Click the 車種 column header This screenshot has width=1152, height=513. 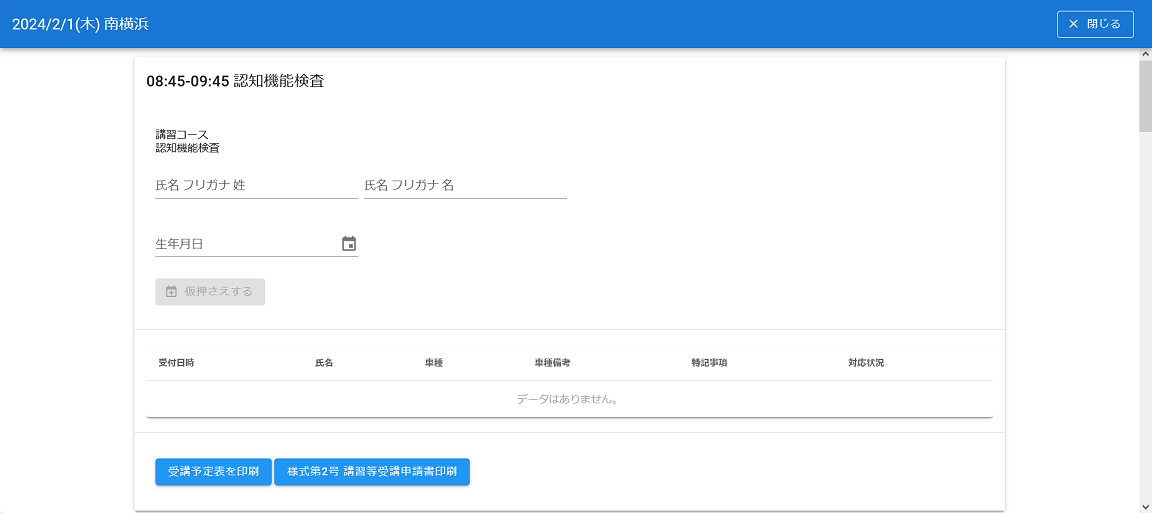coord(433,362)
